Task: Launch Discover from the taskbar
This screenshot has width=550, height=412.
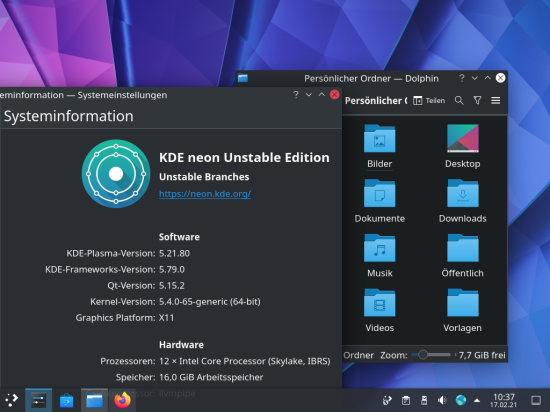Action: tap(66, 400)
